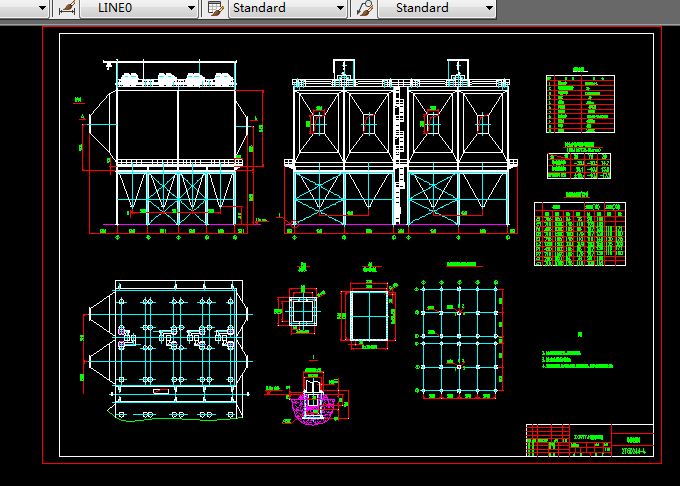Open the dimension style Standard dropdown
This screenshot has width=680, height=486.
tap(339, 8)
